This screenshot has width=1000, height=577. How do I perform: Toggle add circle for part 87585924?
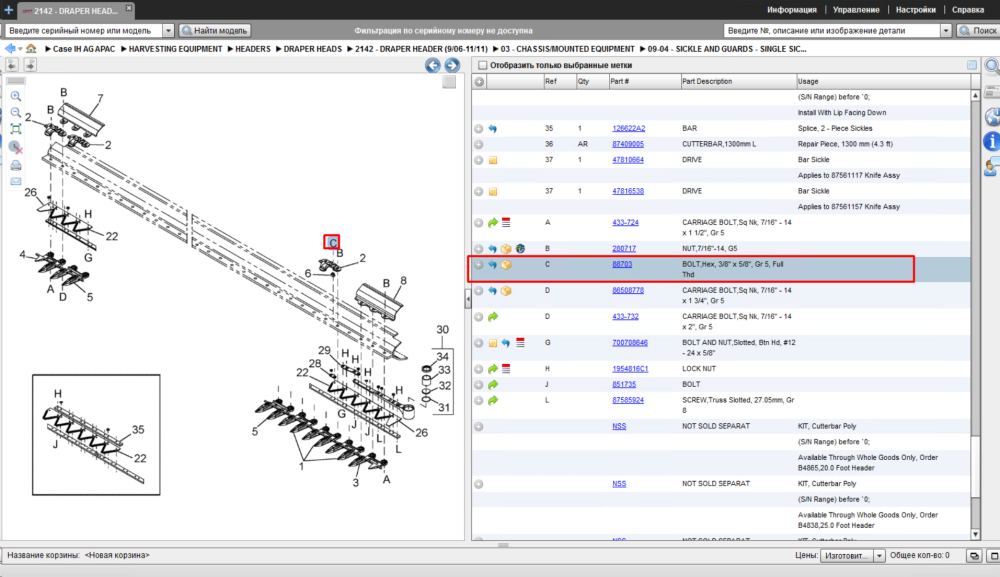coord(479,400)
